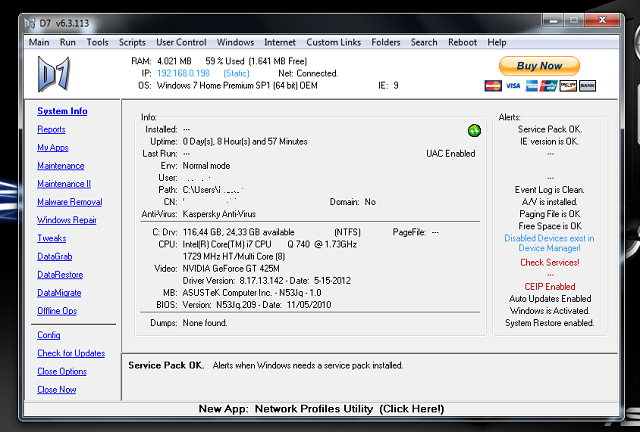Viewport: 640px width, 432px height.
Task: Open the Run menu
Action: point(67,42)
